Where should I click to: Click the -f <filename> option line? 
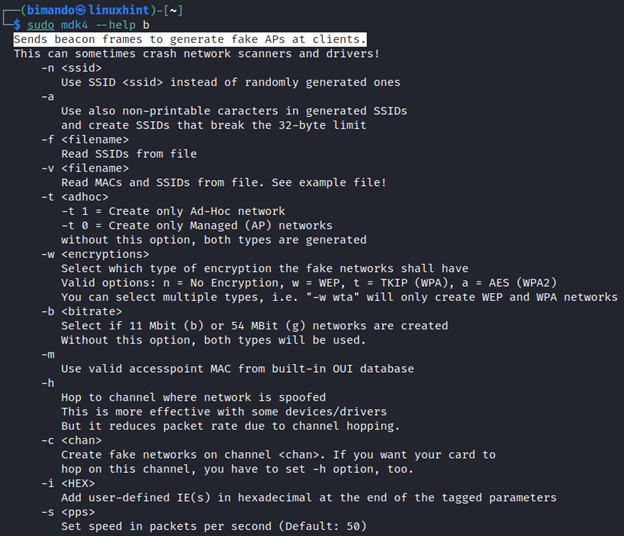pos(85,140)
